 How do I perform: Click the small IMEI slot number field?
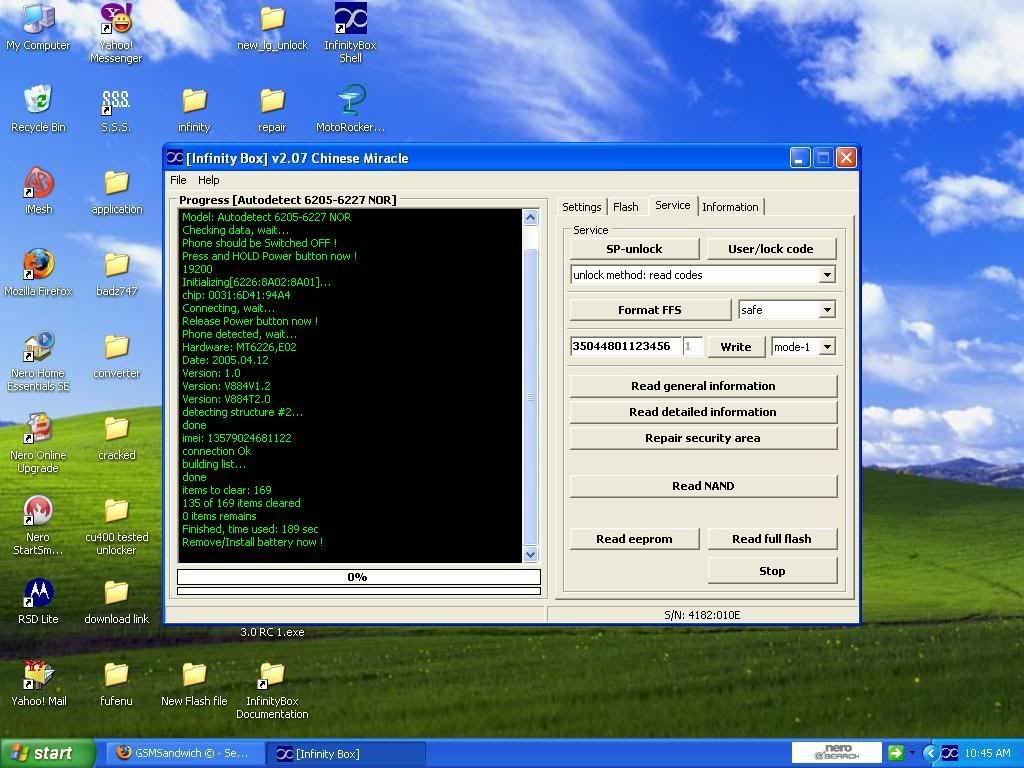pos(692,346)
